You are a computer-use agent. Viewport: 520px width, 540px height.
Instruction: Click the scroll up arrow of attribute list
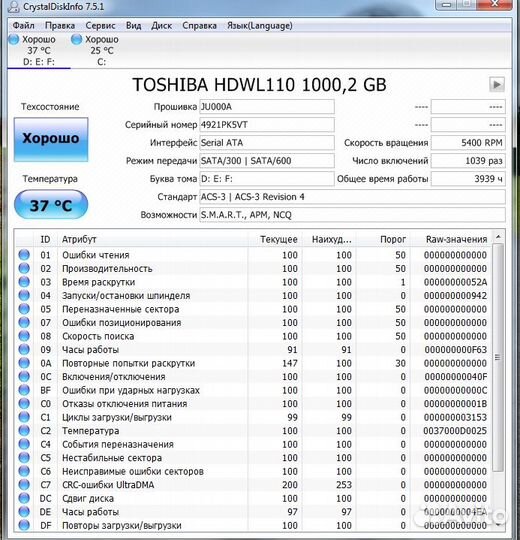click(x=498, y=237)
